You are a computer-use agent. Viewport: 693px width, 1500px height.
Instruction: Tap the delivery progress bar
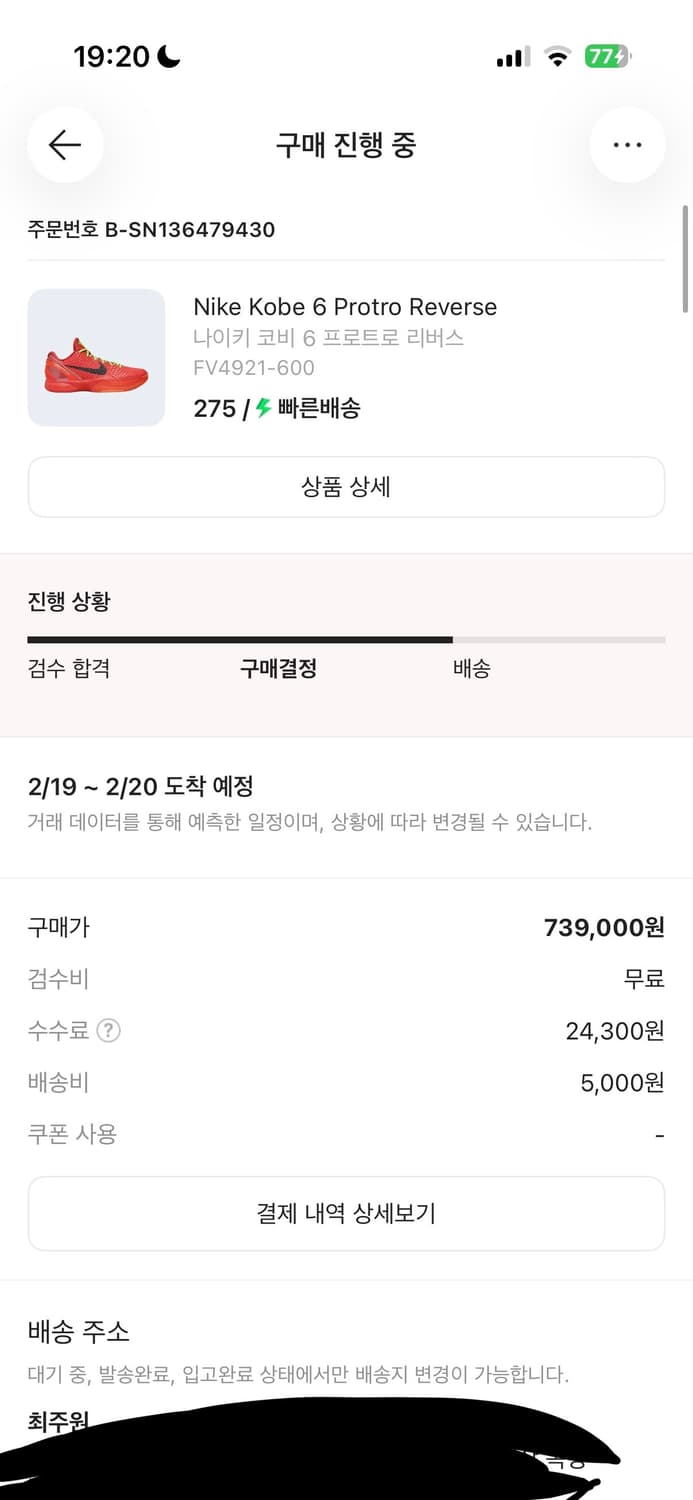346,637
